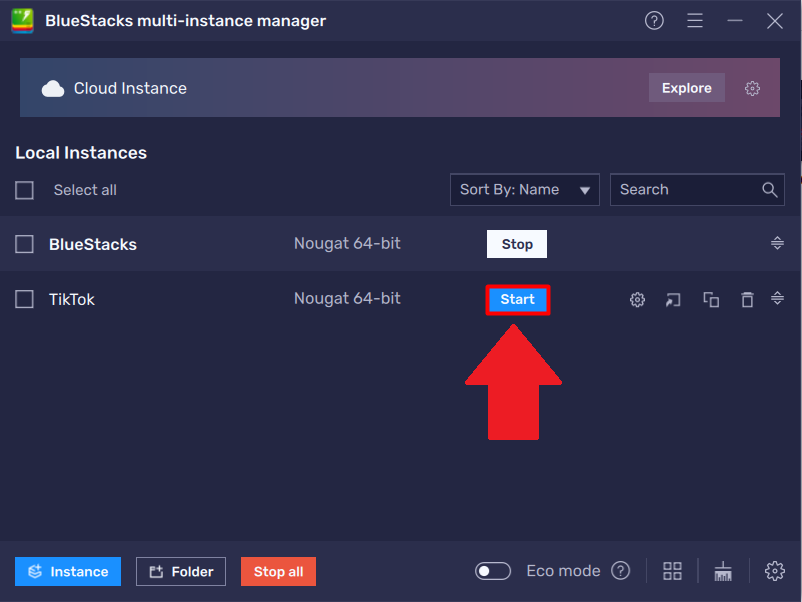Click the Explore button for Cloud Instance
This screenshot has width=802, height=602.
[x=686, y=88]
